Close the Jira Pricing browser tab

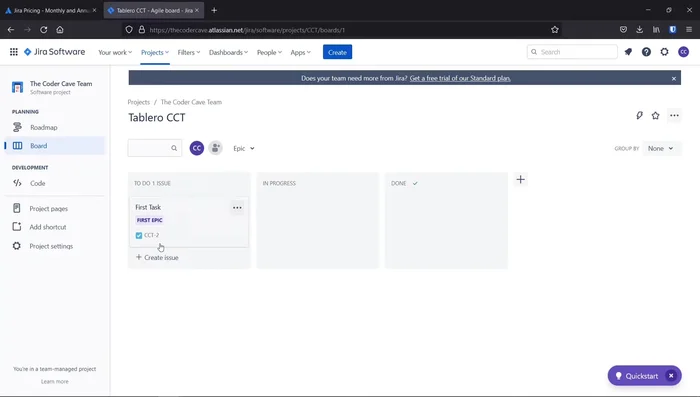pos(94,10)
